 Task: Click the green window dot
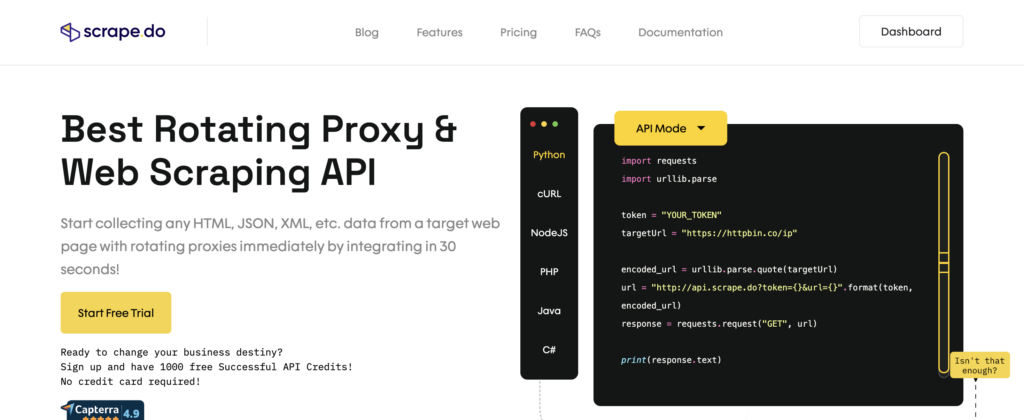pos(555,123)
